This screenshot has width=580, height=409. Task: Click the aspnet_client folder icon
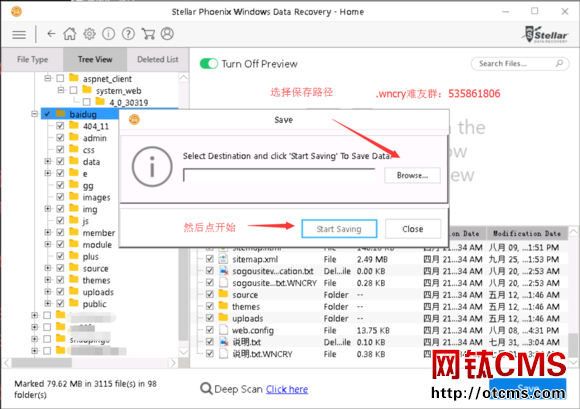click(74, 78)
